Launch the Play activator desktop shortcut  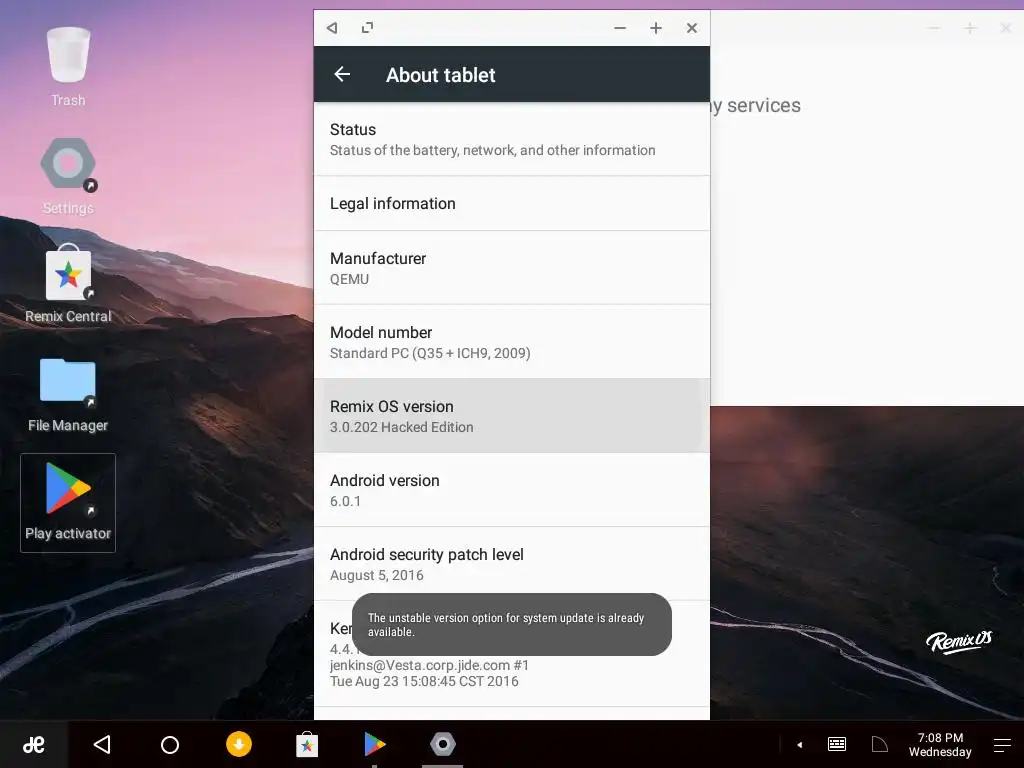click(68, 502)
